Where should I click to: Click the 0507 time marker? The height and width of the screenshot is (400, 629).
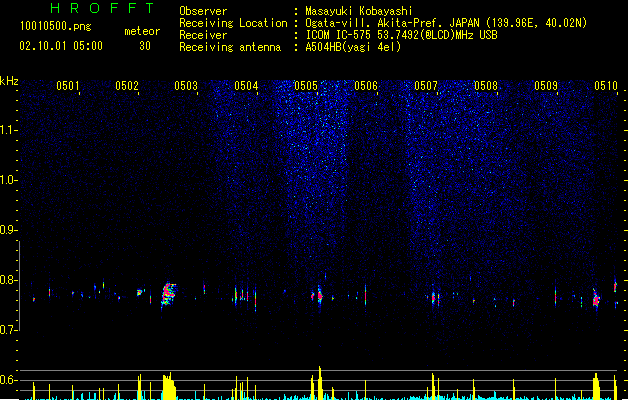(426, 85)
